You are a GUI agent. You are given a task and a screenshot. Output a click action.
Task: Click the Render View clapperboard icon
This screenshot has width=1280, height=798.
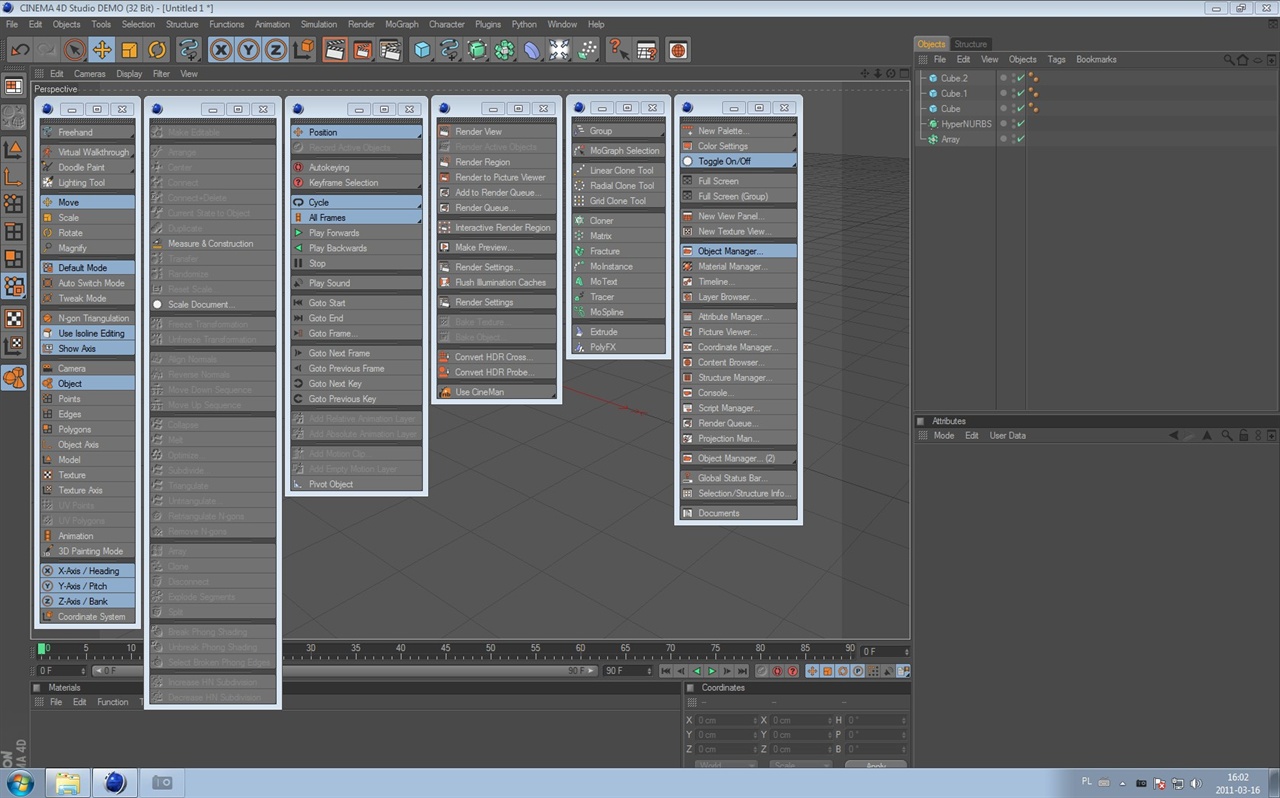[x=335, y=50]
